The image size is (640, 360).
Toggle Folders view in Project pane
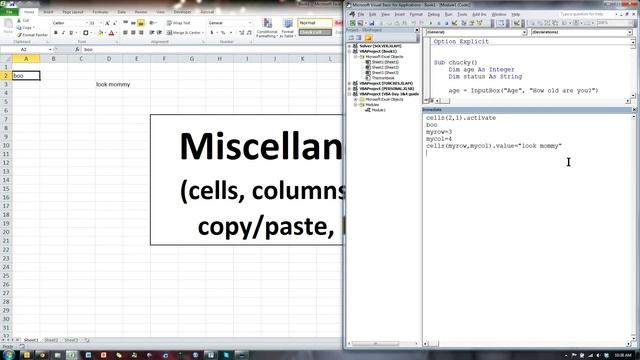pos(368,38)
